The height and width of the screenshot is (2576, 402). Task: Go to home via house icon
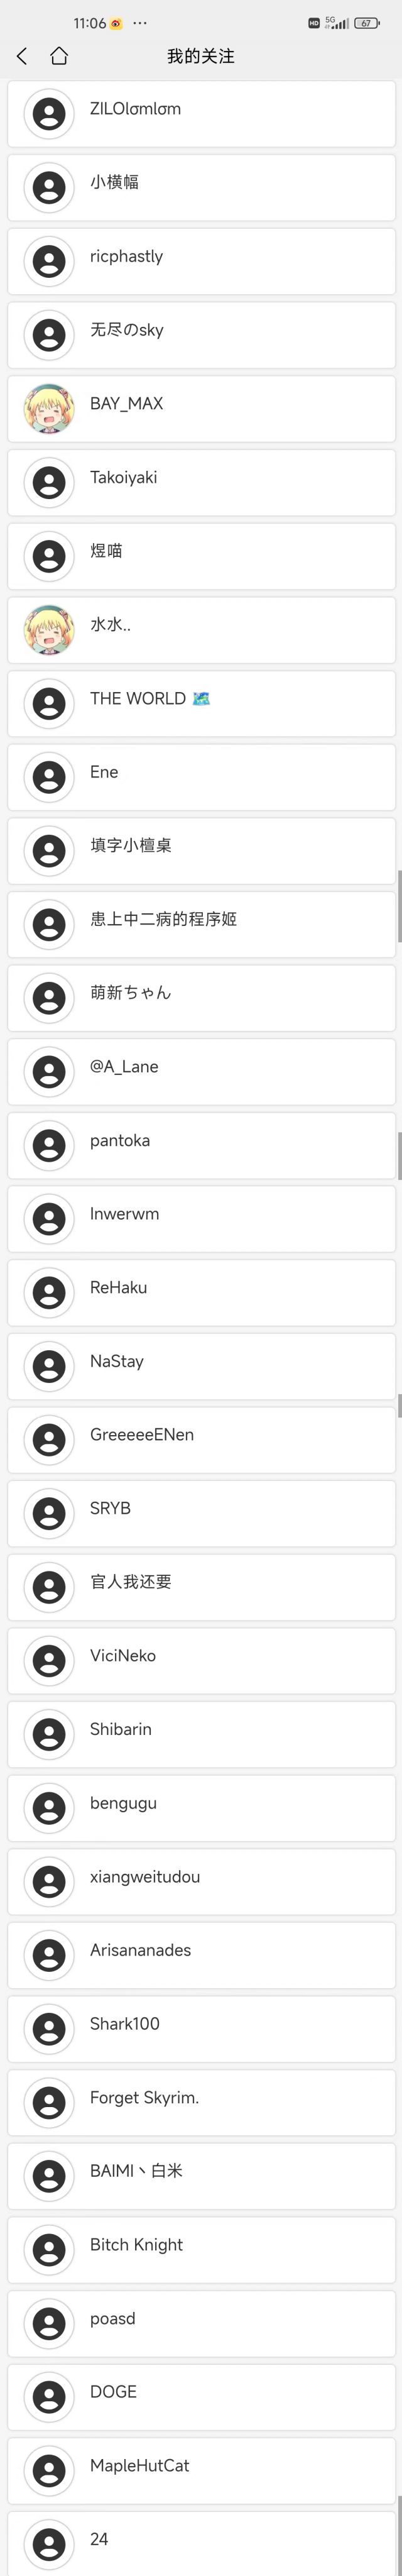[x=59, y=56]
